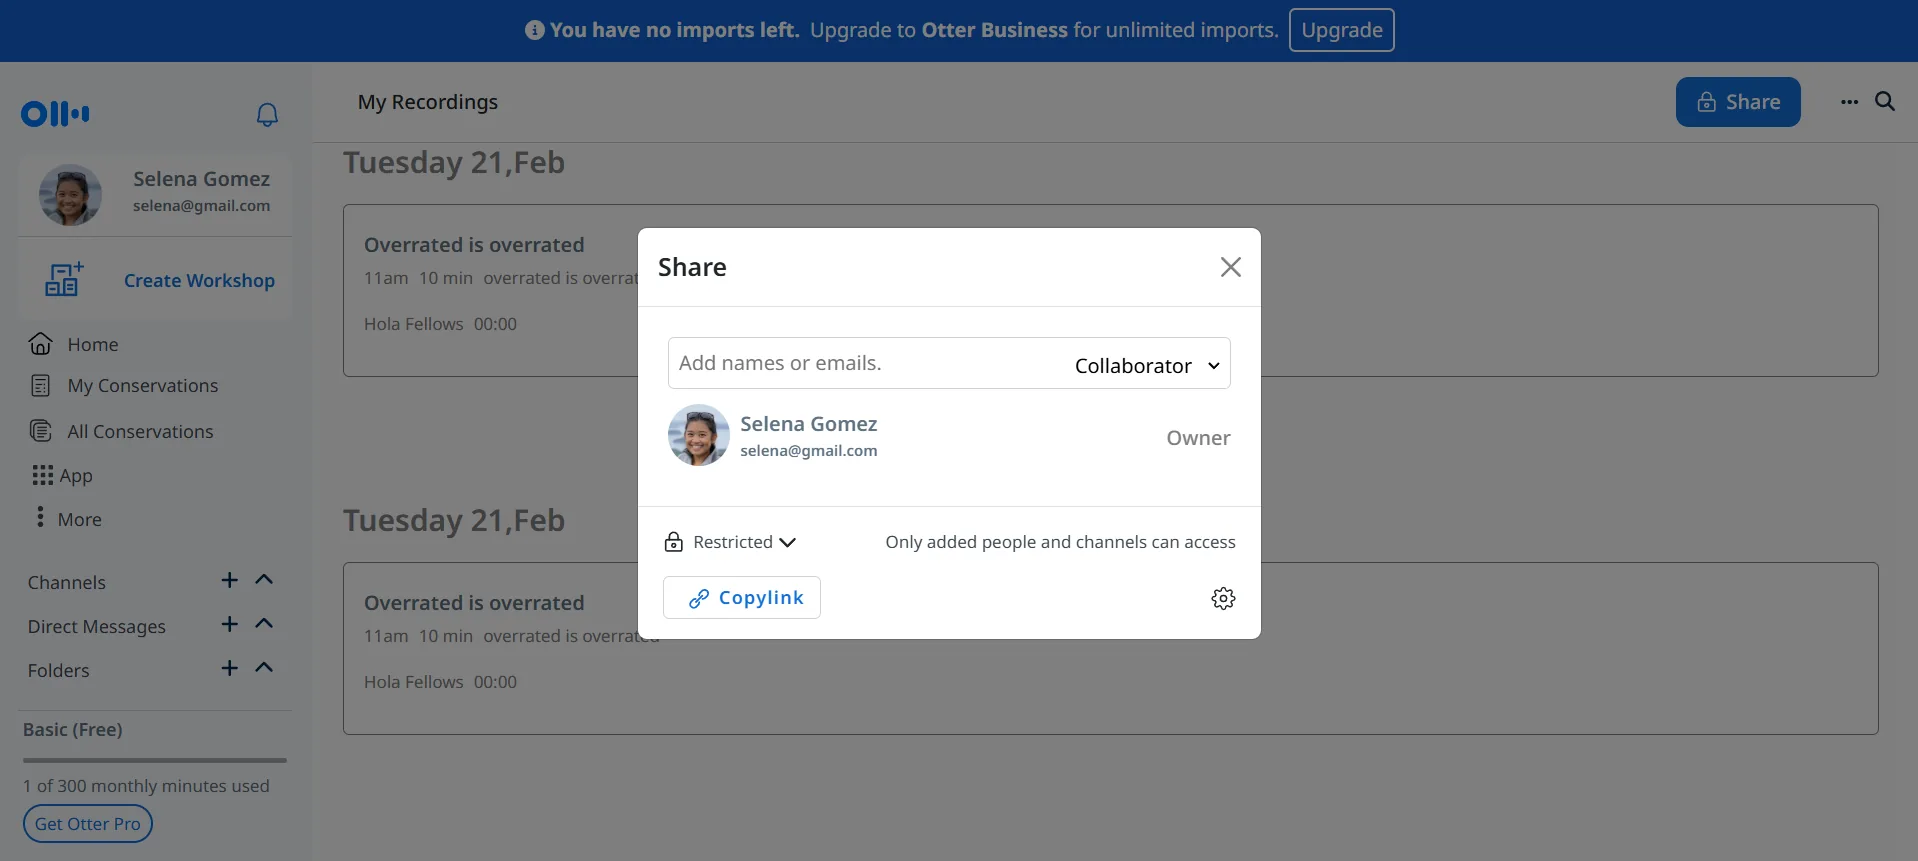Open the three-dot options menu in header

coord(1849,102)
